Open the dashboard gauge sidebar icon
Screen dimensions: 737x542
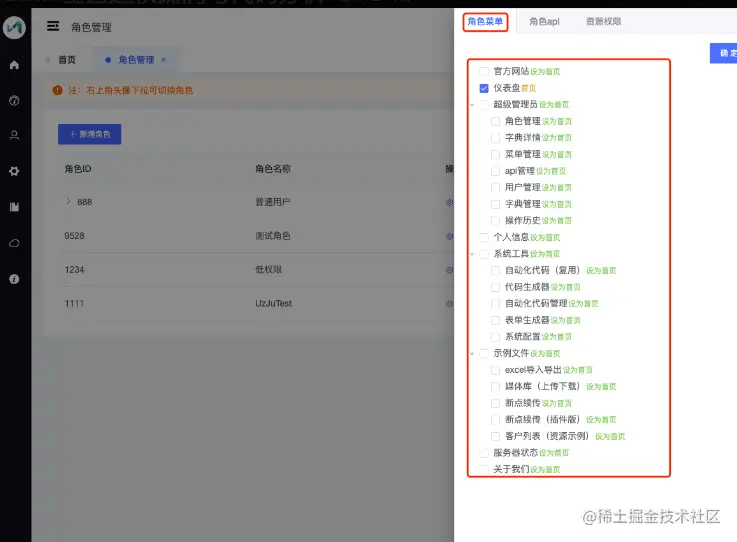14,100
